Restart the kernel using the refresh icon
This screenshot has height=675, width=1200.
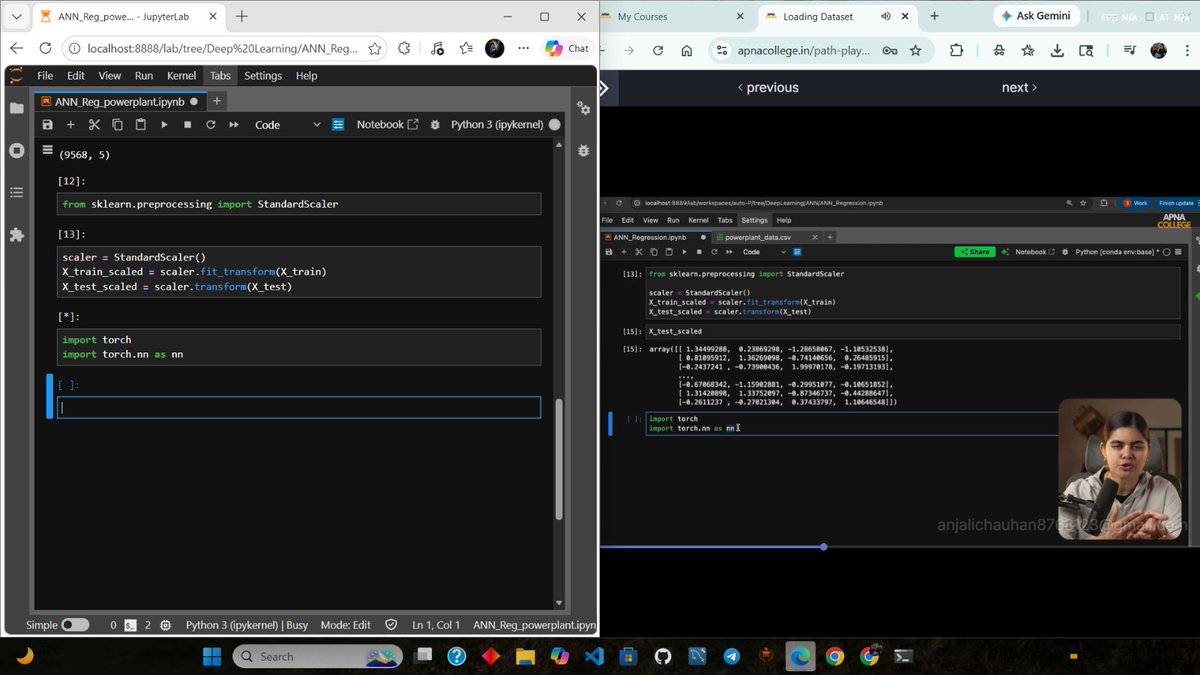point(210,125)
